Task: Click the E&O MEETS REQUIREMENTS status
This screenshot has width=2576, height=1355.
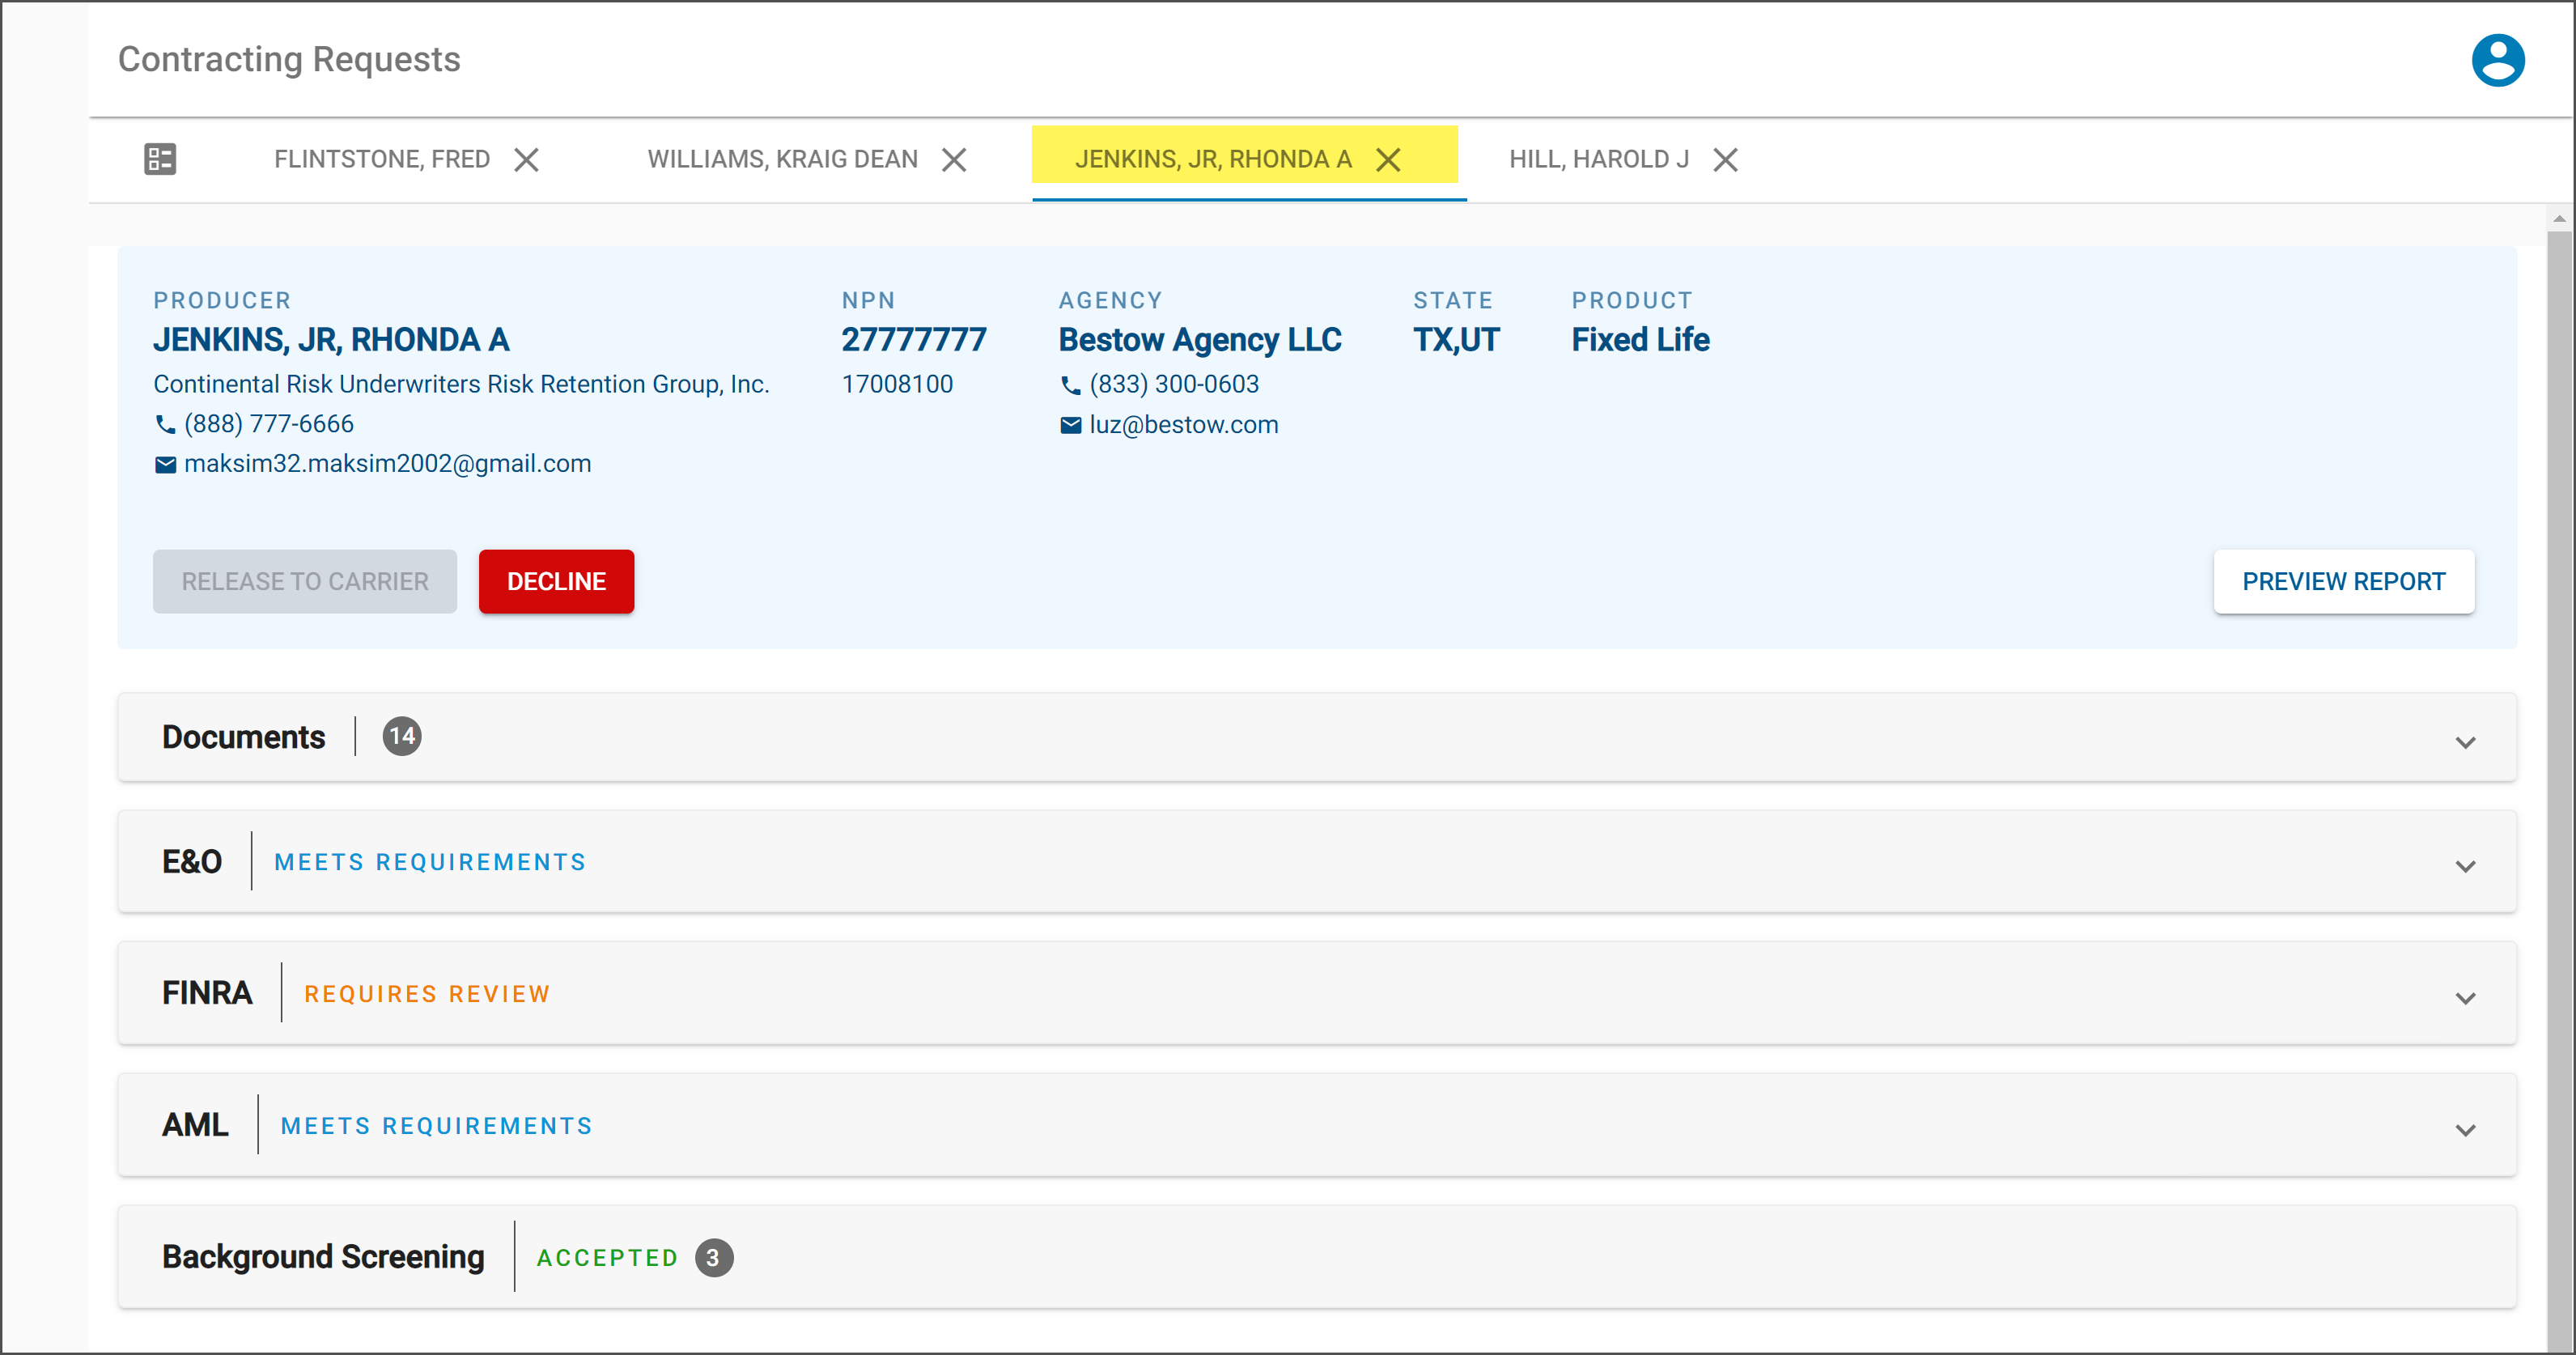Action: 430,862
